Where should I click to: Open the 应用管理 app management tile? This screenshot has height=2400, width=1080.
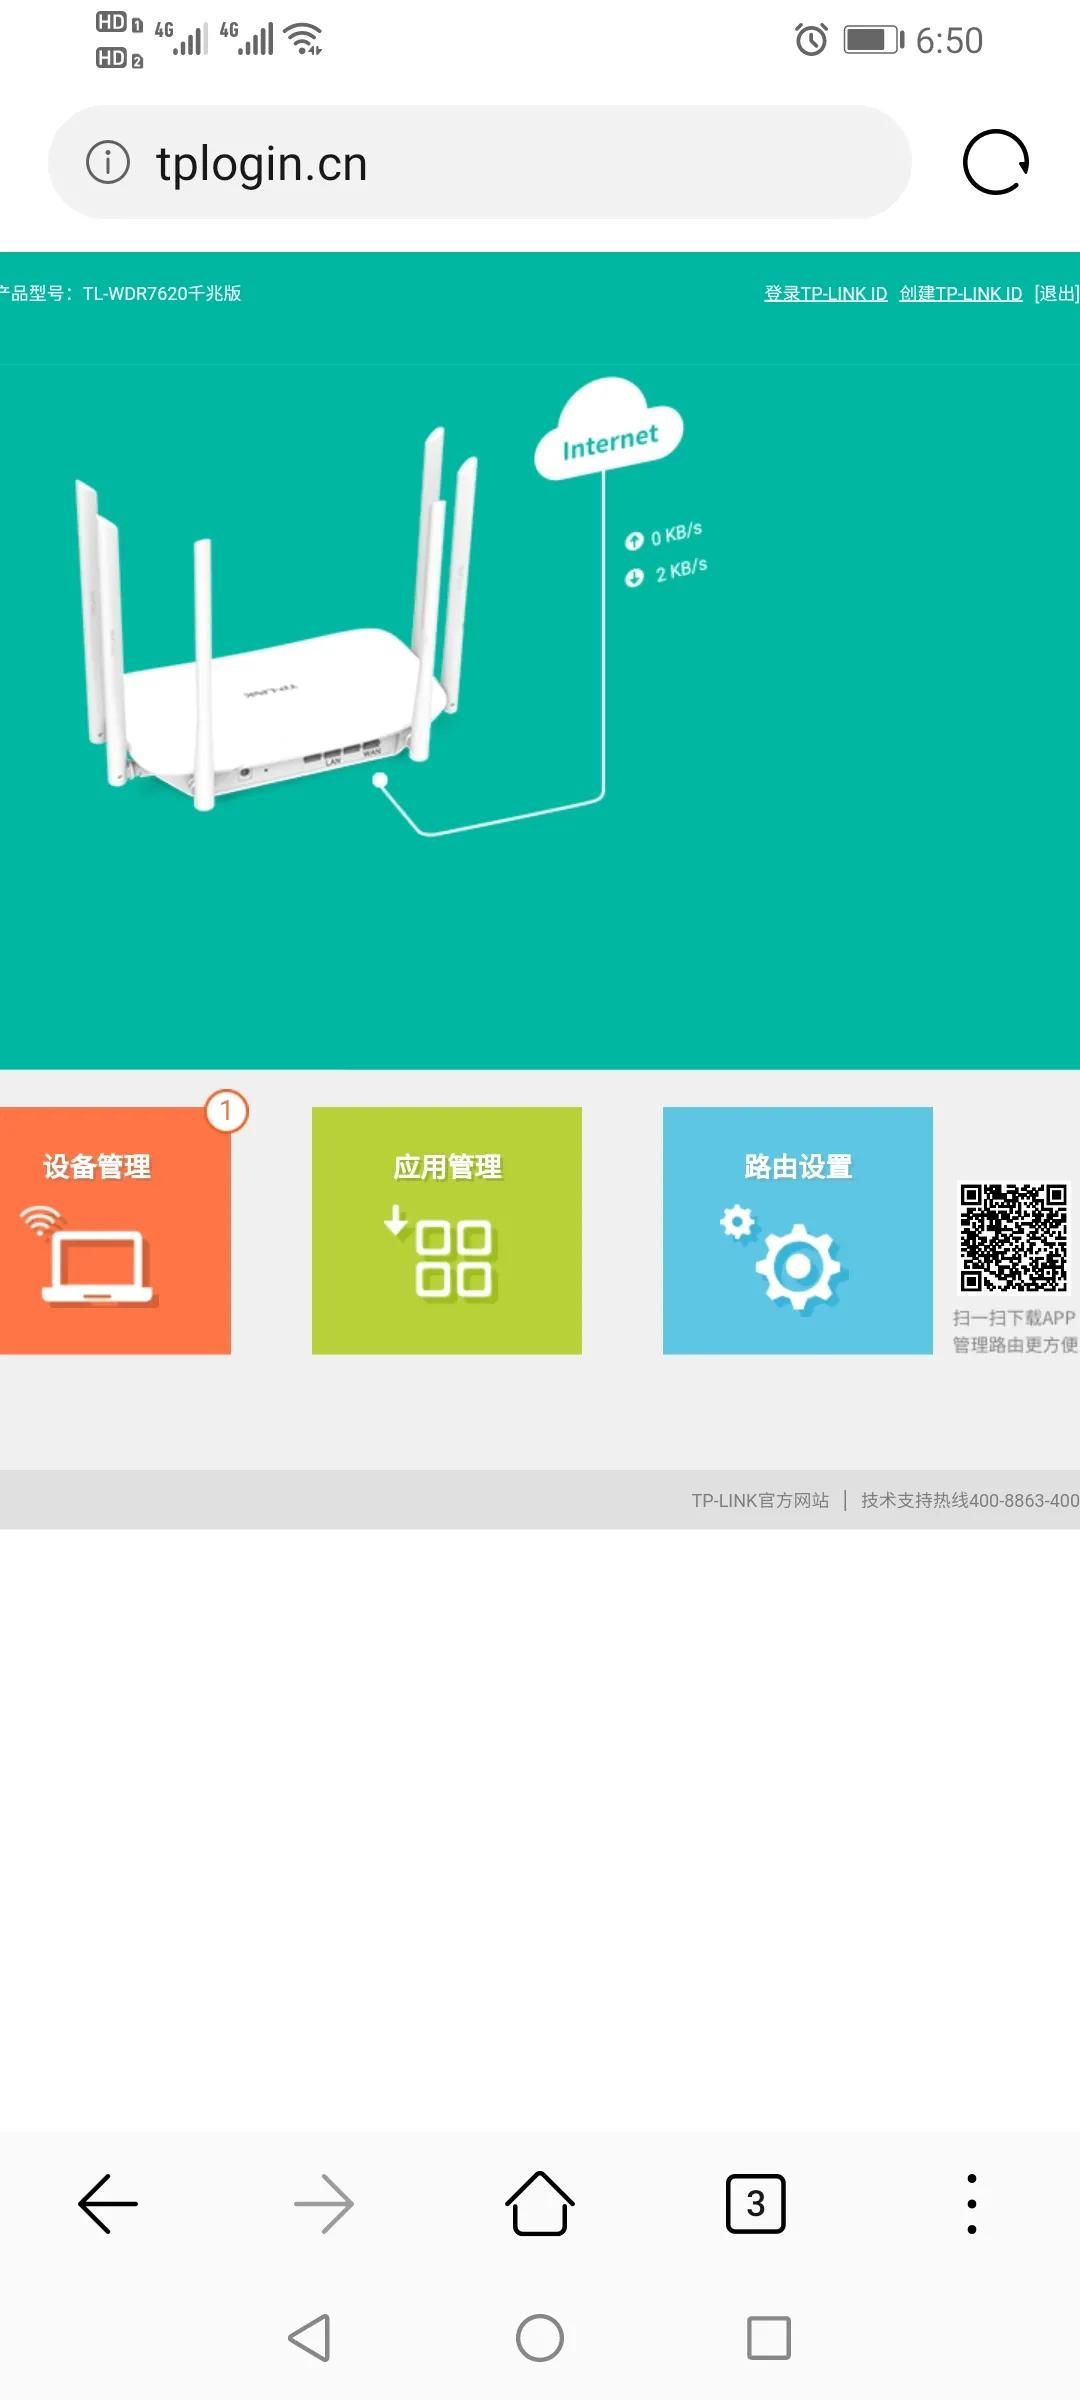(x=447, y=1231)
